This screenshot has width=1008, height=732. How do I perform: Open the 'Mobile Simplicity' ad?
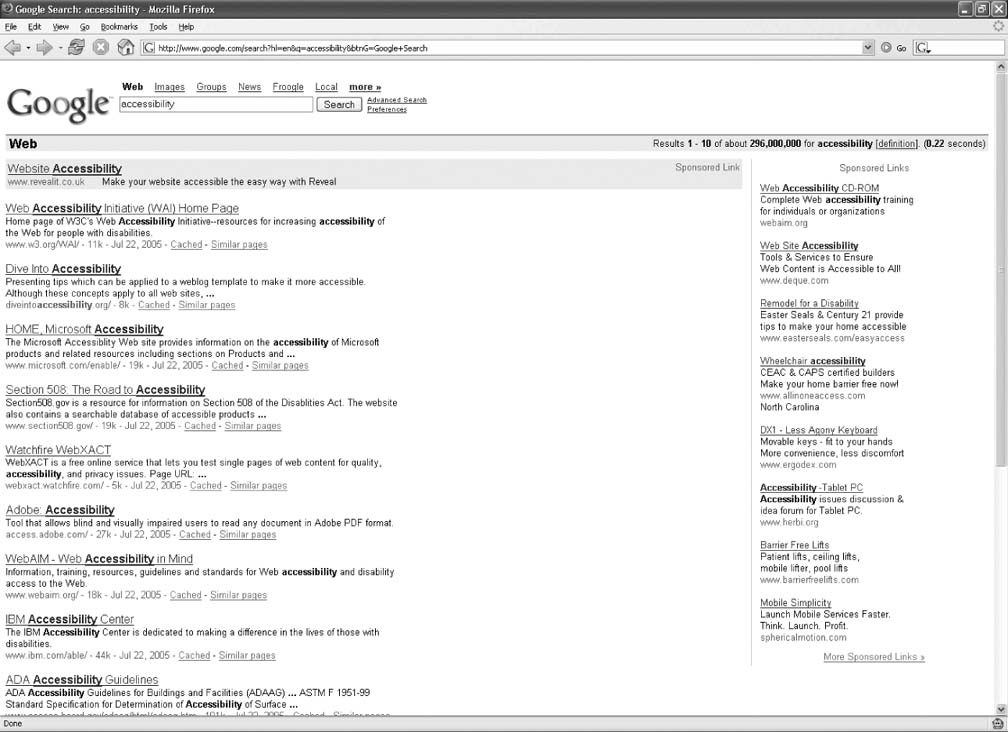click(x=796, y=603)
